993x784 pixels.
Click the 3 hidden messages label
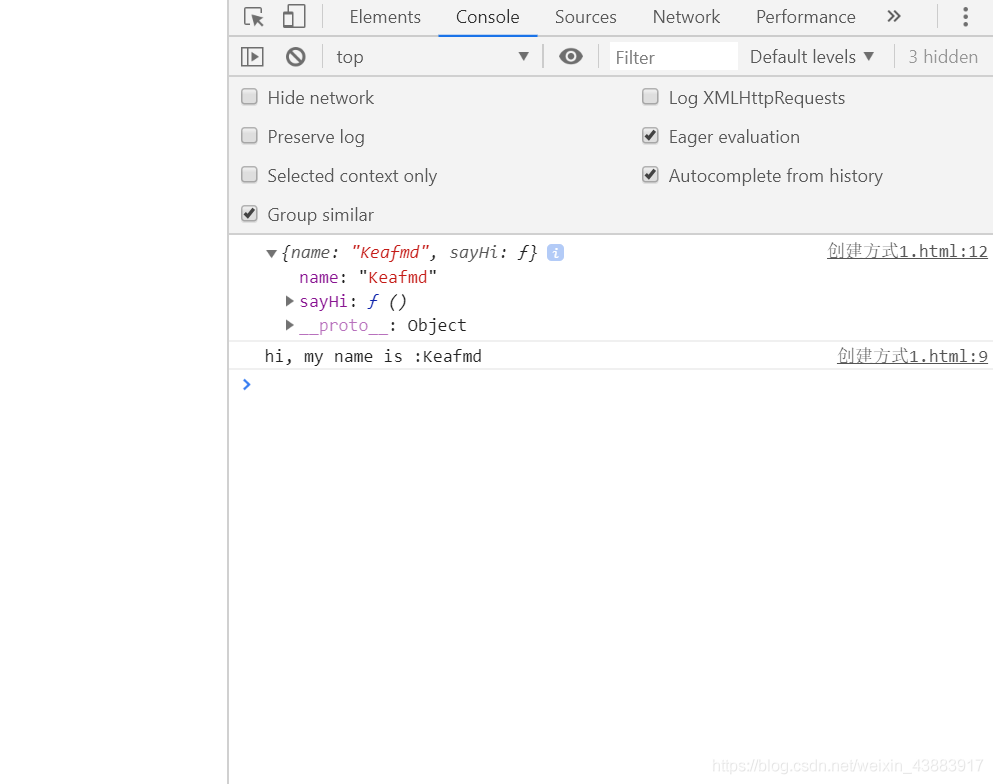943,57
